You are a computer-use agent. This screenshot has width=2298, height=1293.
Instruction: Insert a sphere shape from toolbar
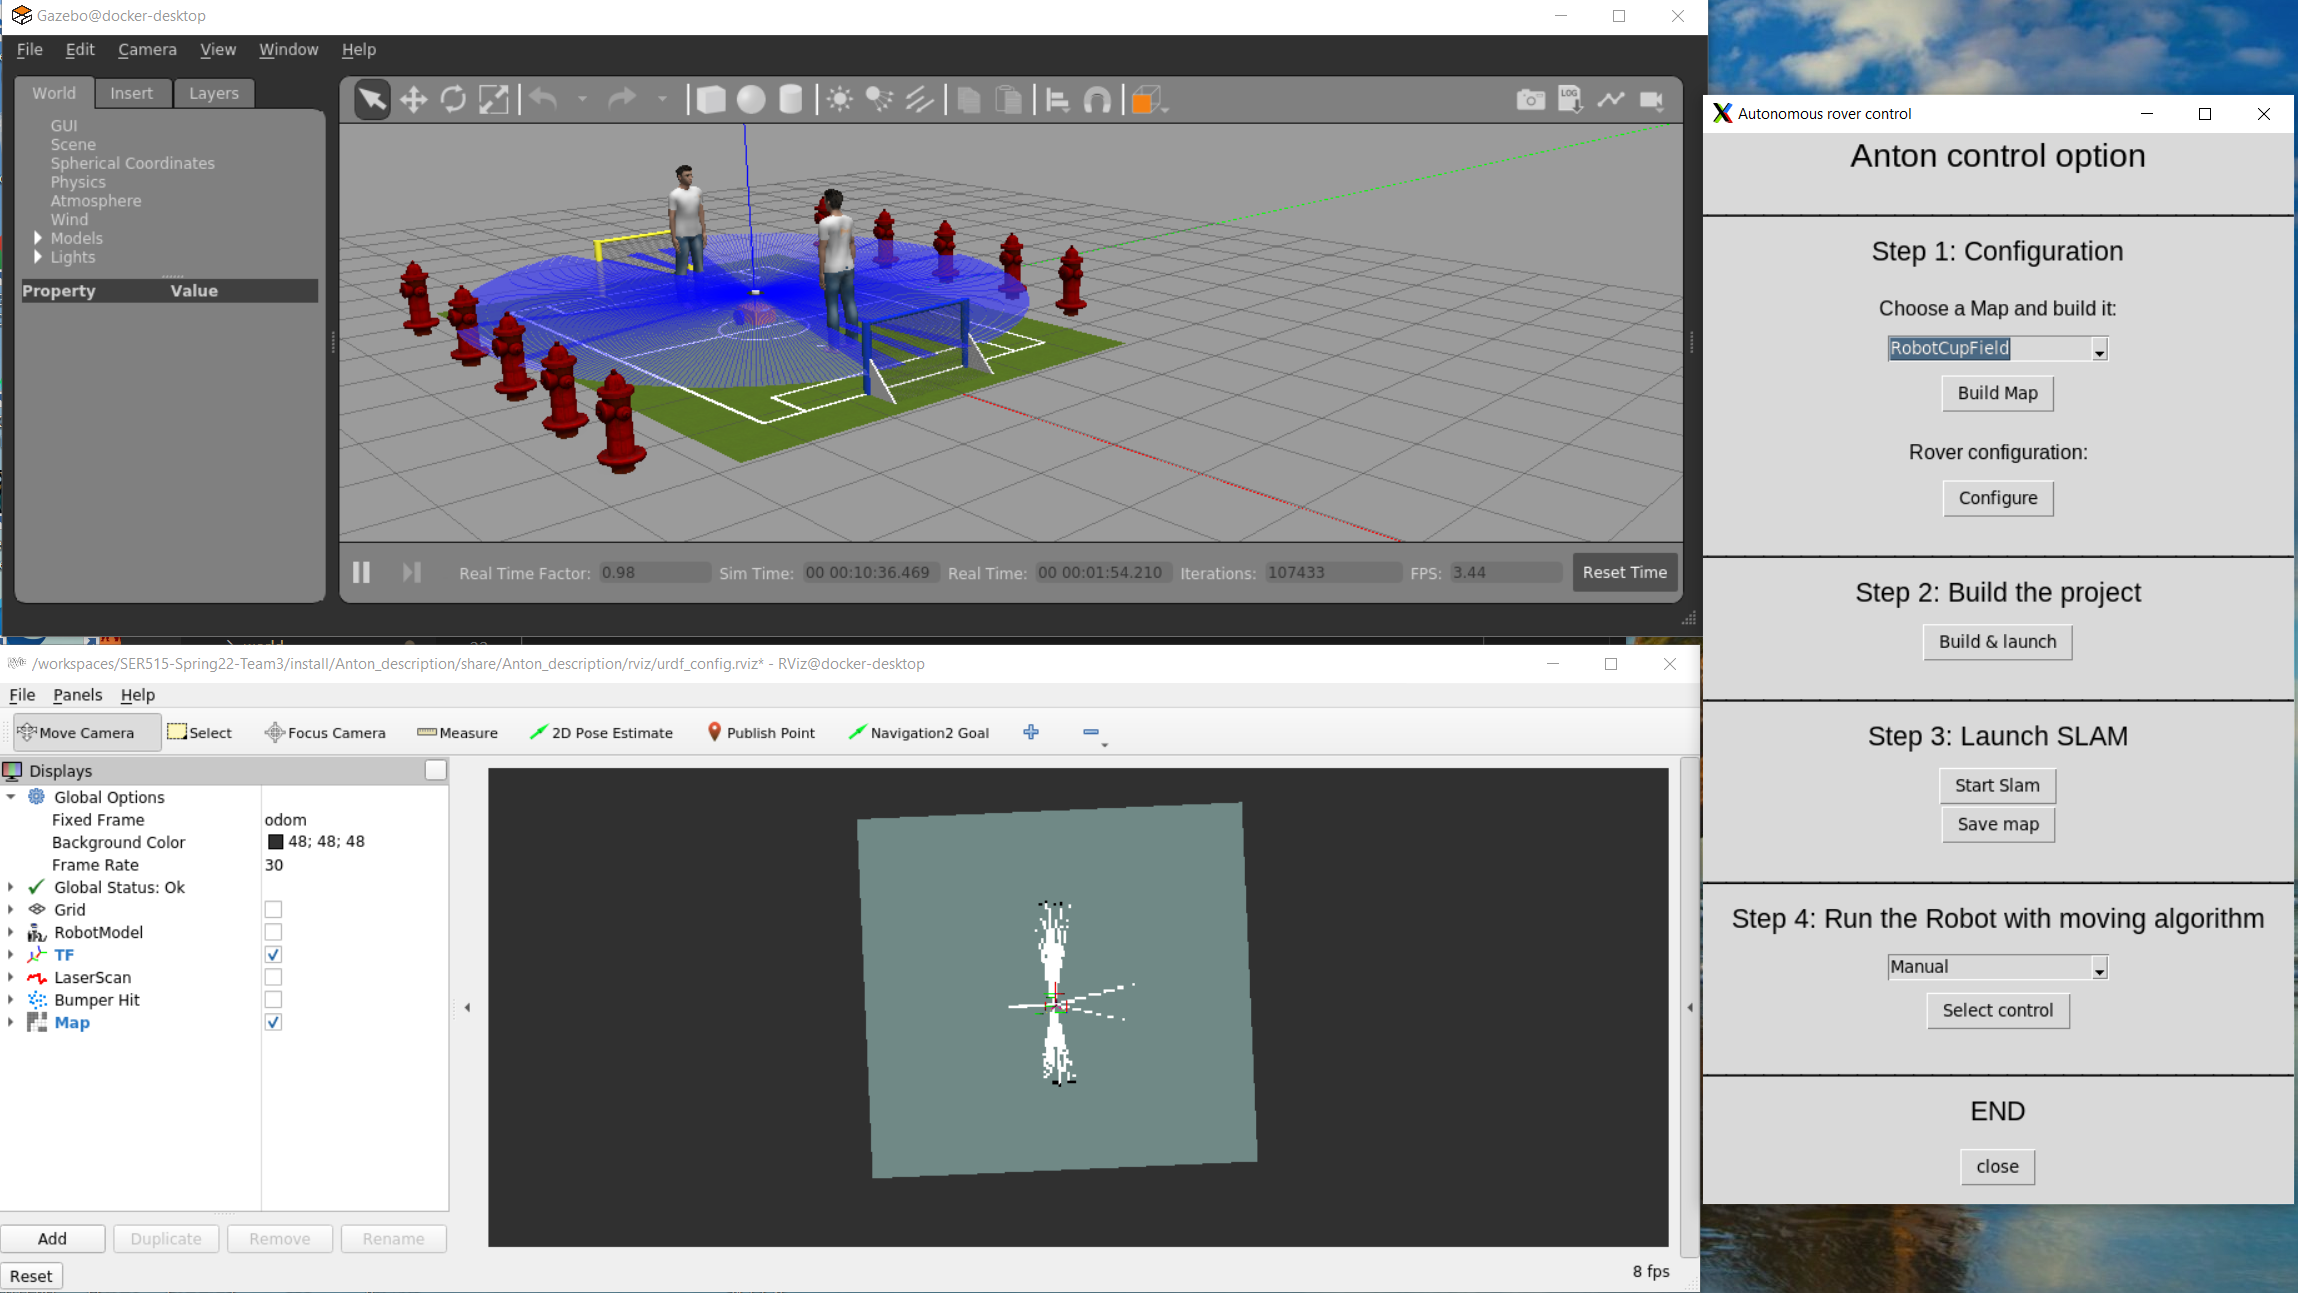point(751,100)
